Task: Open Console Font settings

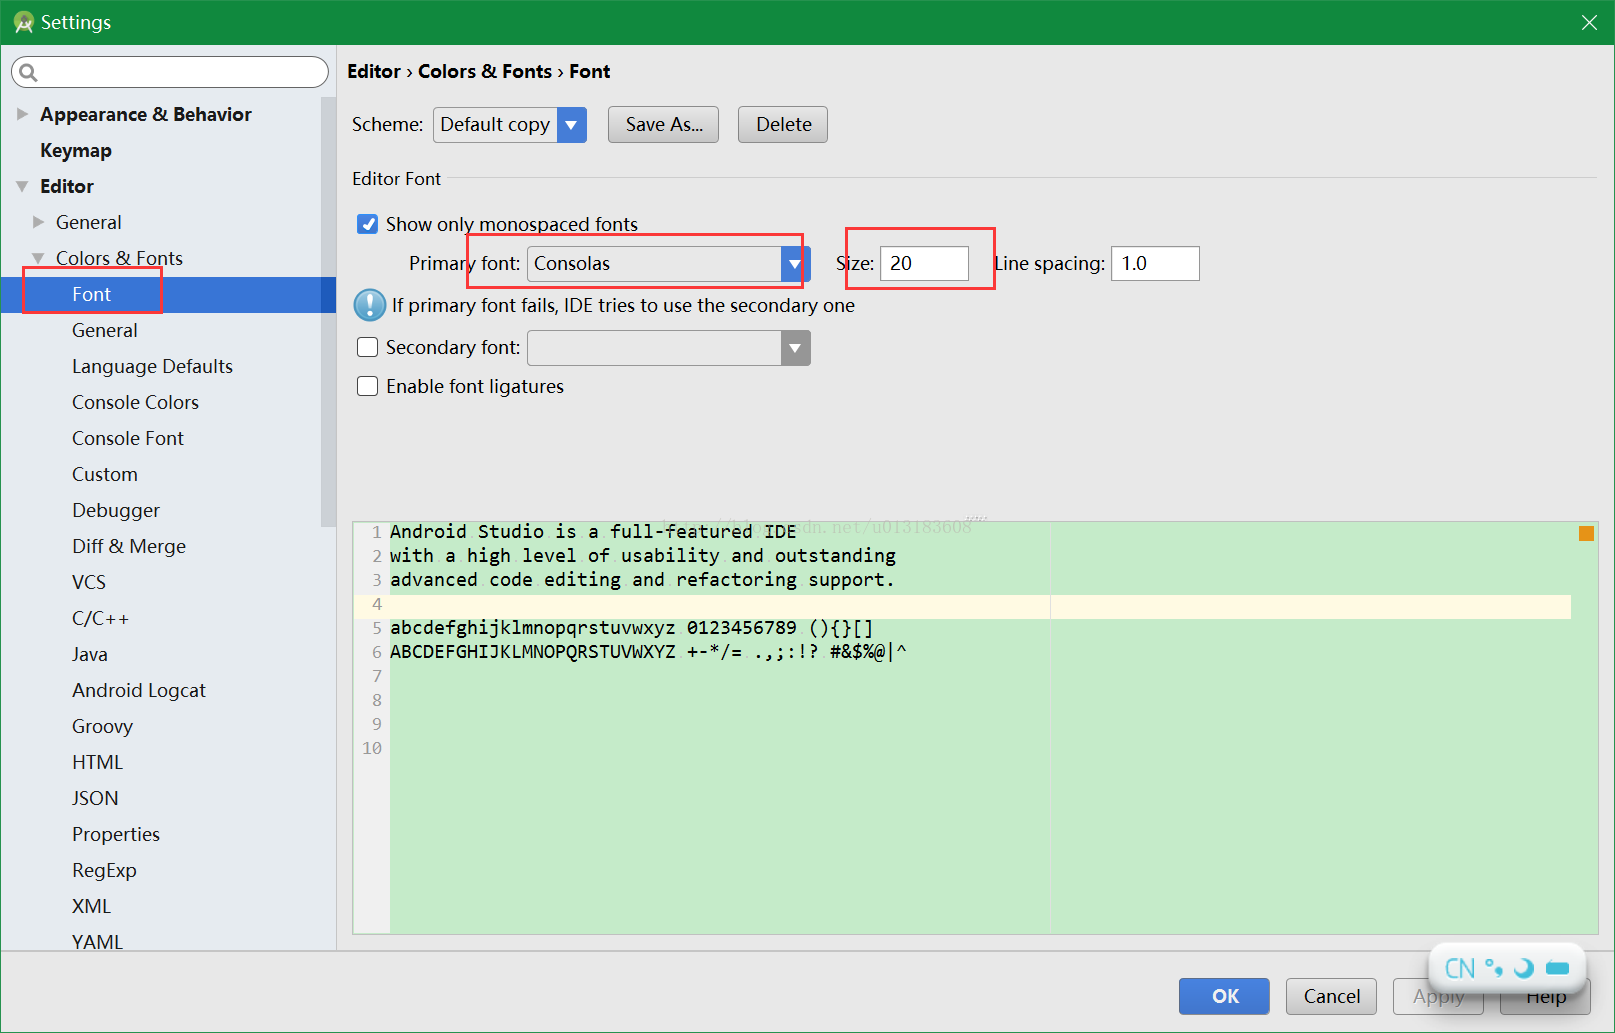Action: pos(128,438)
